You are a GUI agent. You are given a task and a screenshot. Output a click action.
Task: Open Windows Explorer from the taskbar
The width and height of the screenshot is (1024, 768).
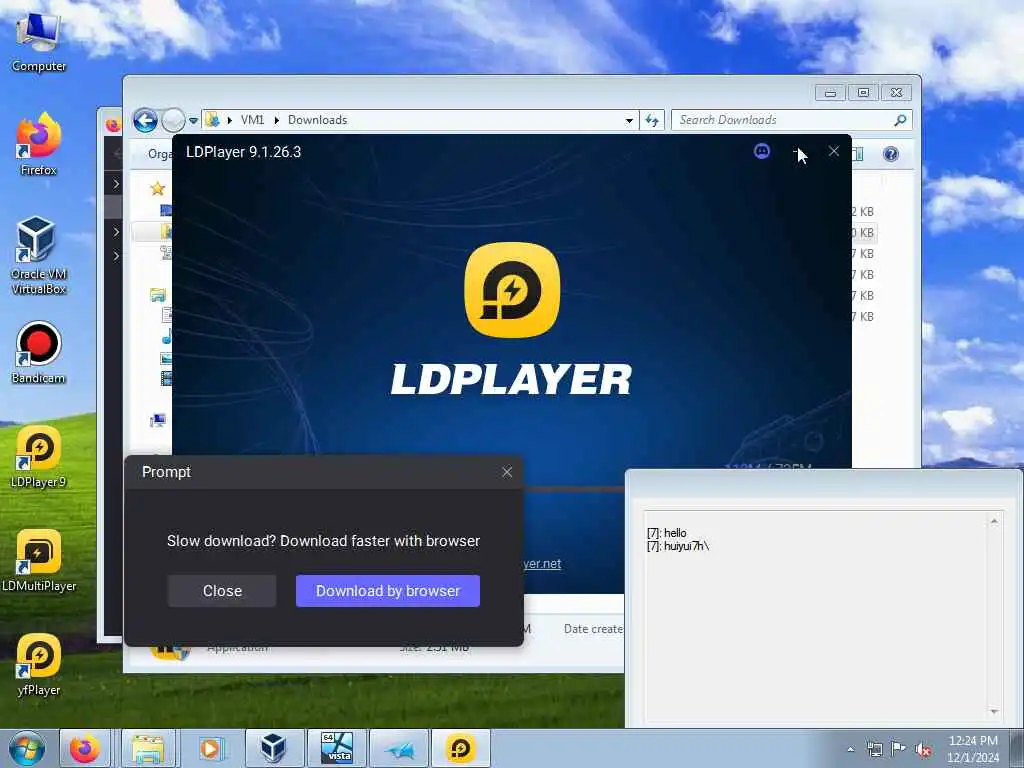point(148,748)
